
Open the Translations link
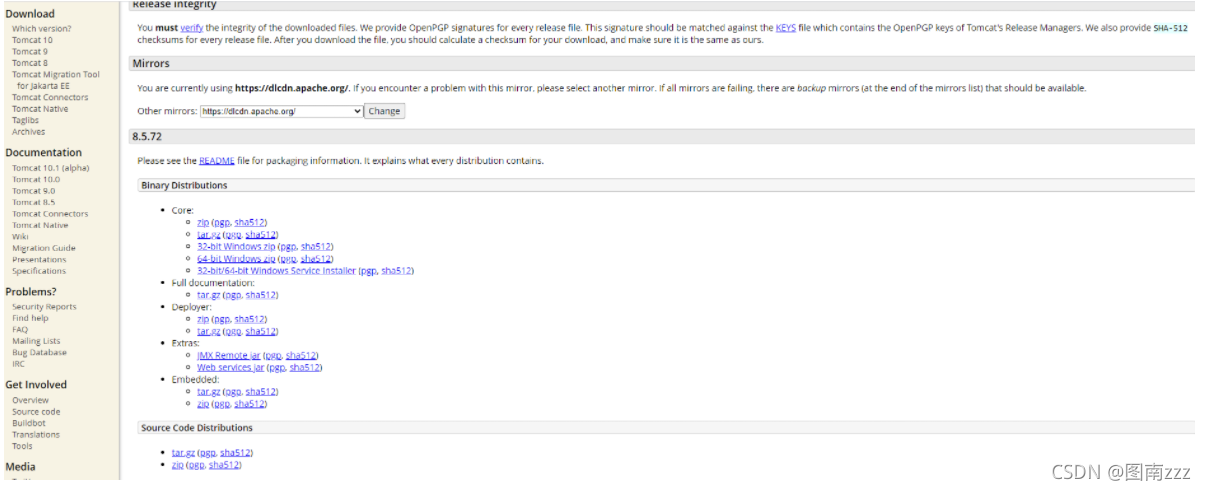click(36, 435)
